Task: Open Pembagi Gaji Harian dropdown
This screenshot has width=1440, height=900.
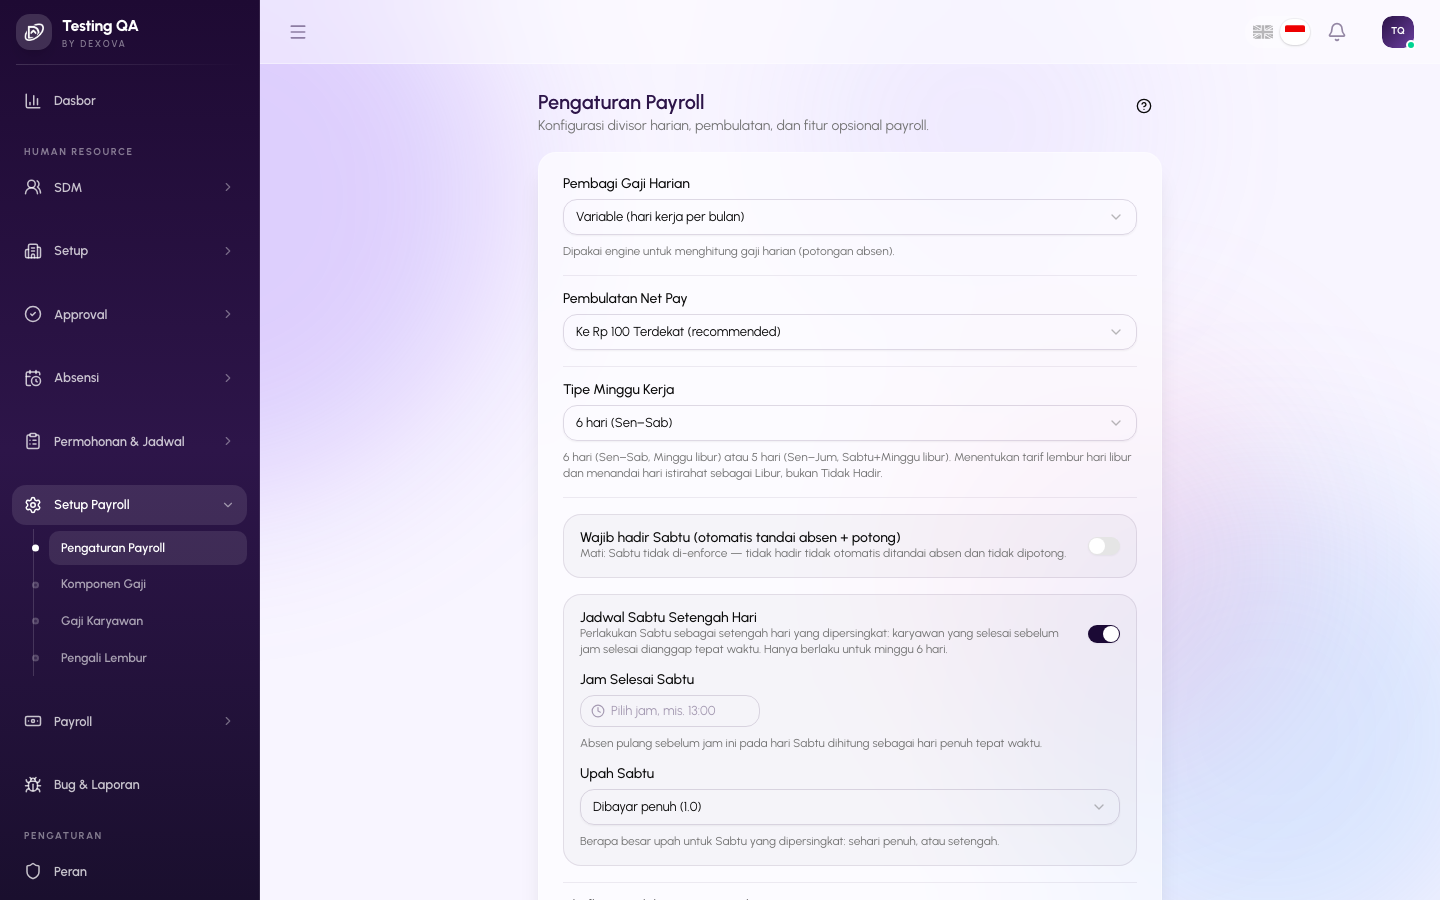Action: click(850, 217)
